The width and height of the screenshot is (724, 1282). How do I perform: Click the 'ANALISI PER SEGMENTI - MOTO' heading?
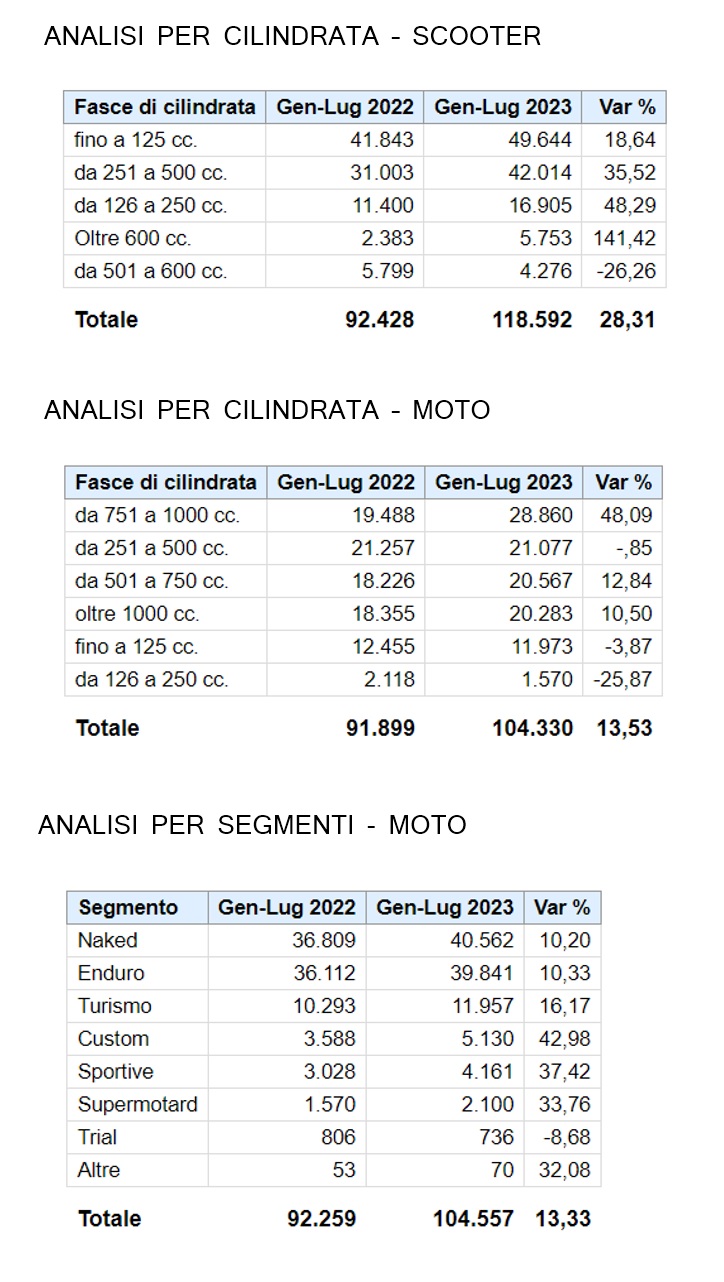click(x=252, y=826)
